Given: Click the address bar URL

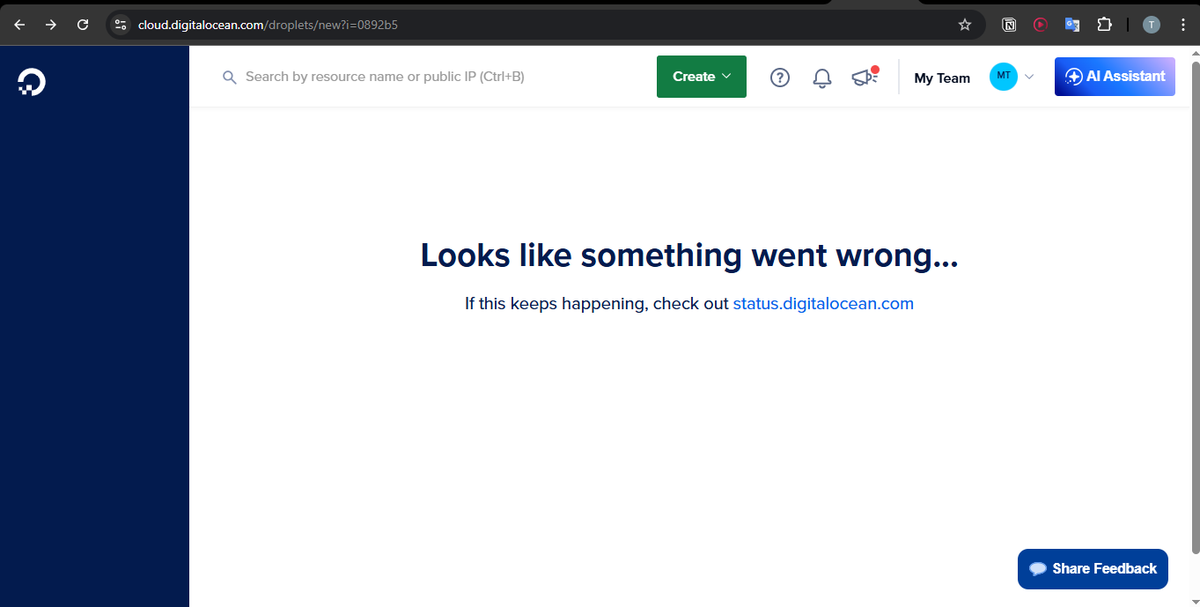Looking at the screenshot, I should click(x=268, y=25).
